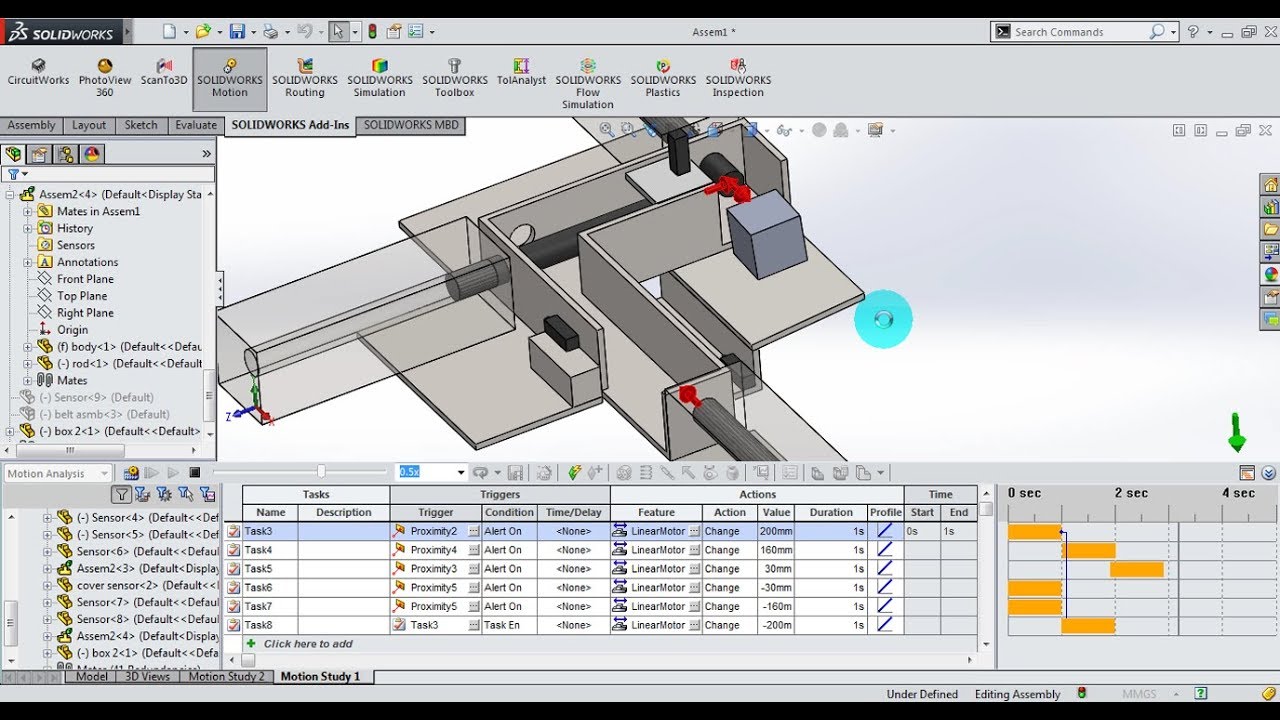This screenshot has height=720, width=1280.
Task: Click the Calculate motion study icon
Action: [131, 473]
